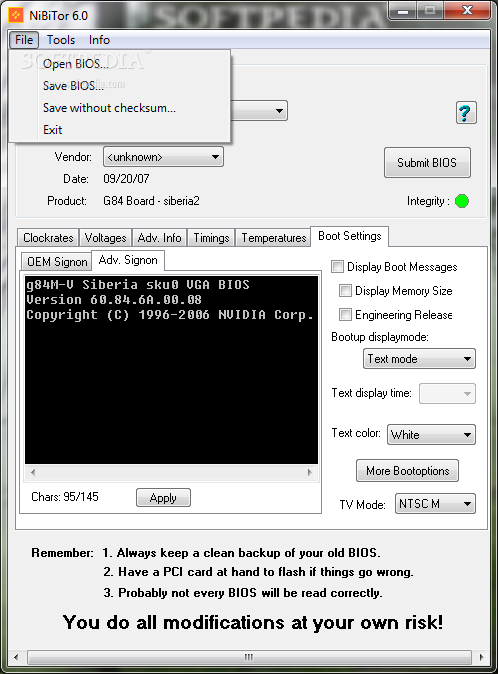
Task: Close the NiBiTor window
Action: [467, 11]
